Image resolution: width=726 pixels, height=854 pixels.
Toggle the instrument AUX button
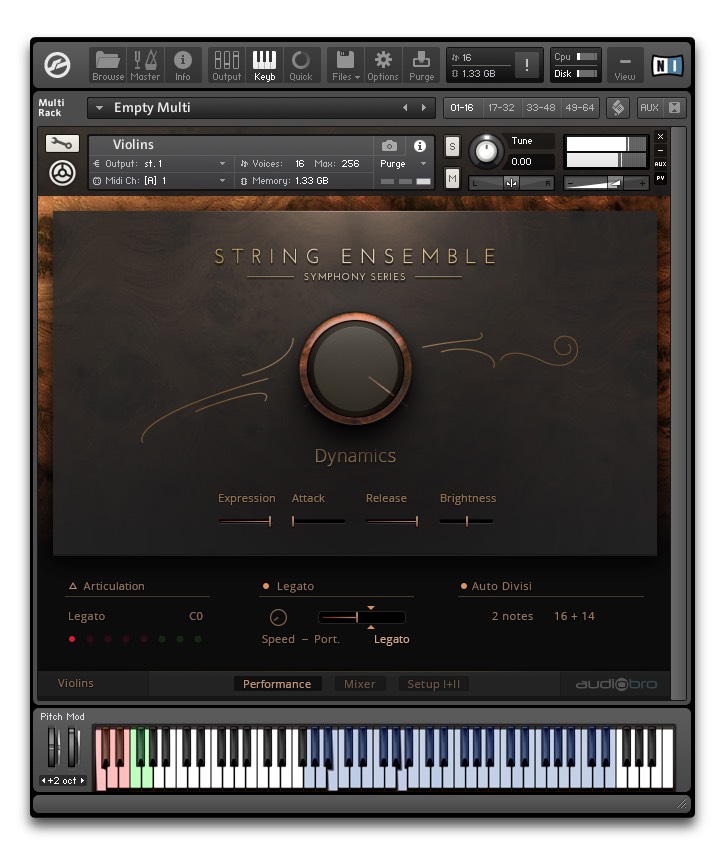click(x=661, y=164)
